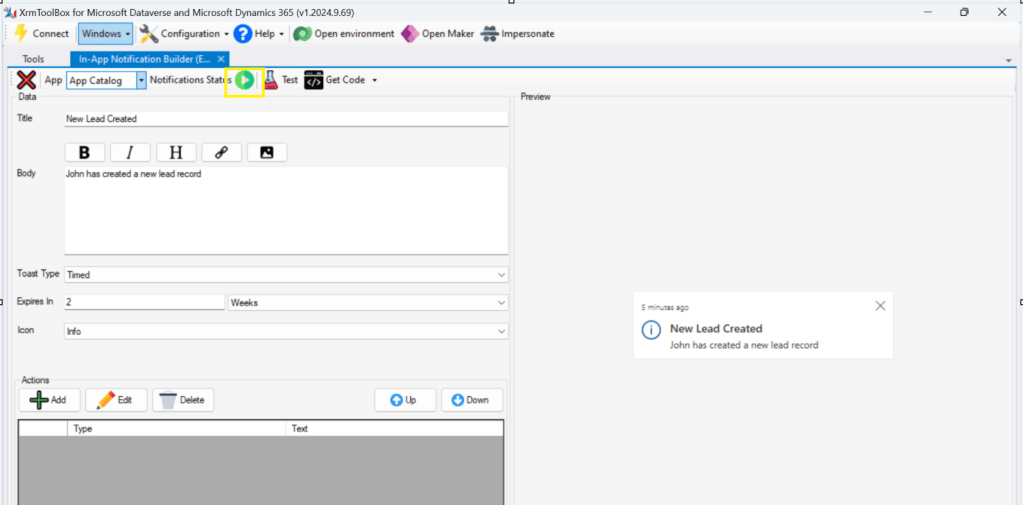This screenshot has height=505, width=1023.
Task: Click the red X close tool icon
Action: (27, 80)
